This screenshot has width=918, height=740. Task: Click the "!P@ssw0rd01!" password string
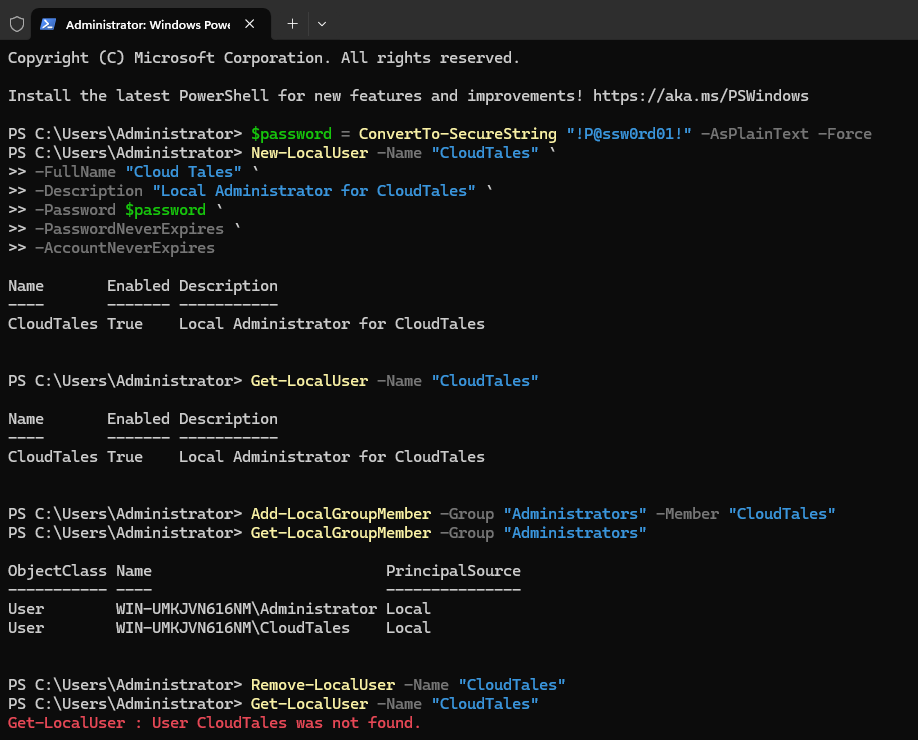click(x=629, y=133)
